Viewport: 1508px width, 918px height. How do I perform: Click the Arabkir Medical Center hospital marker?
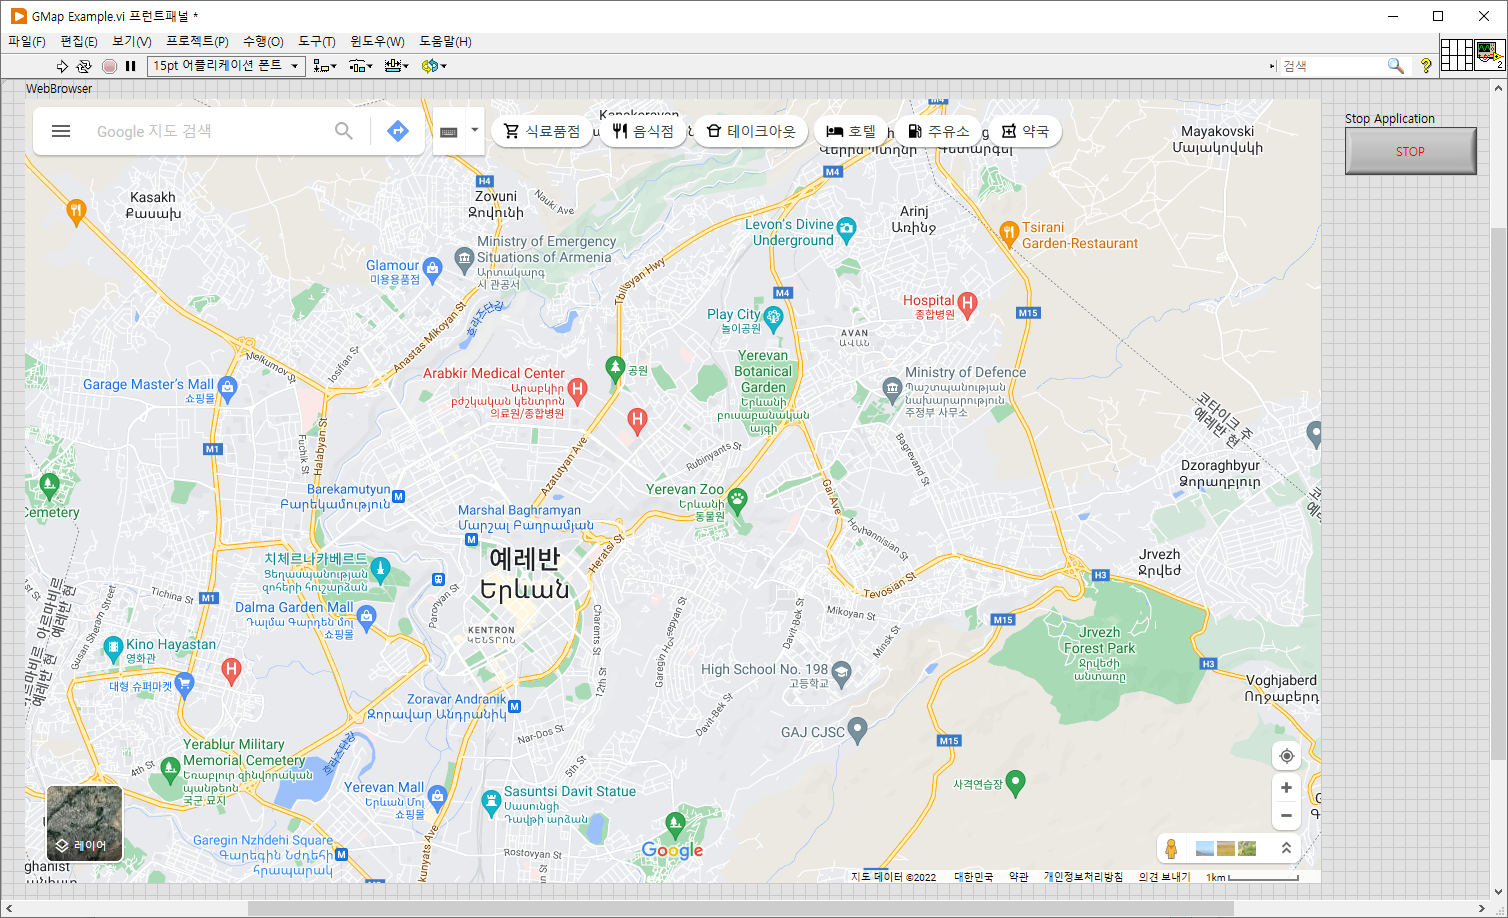tap(577, 389)
